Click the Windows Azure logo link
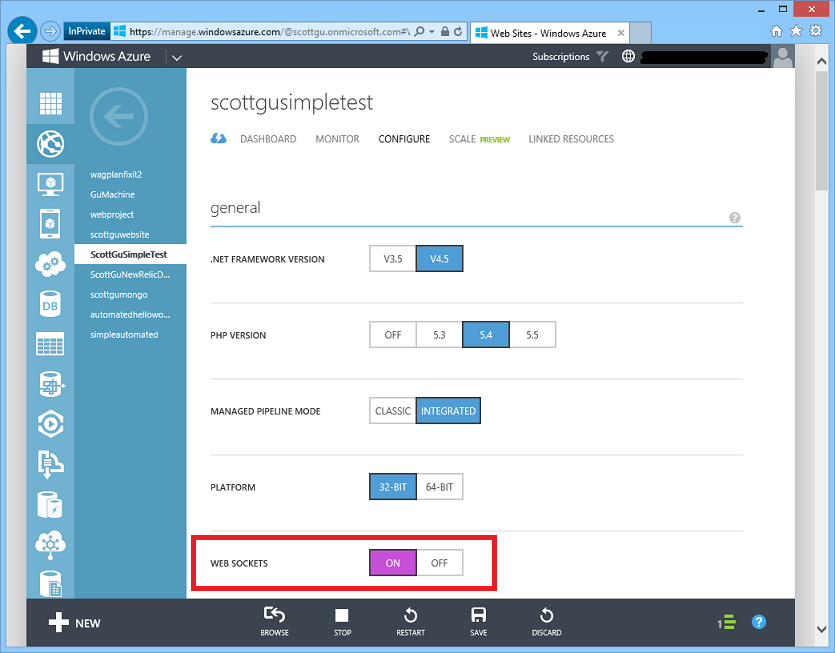This screenshot has width=835, height=653. 96,56
